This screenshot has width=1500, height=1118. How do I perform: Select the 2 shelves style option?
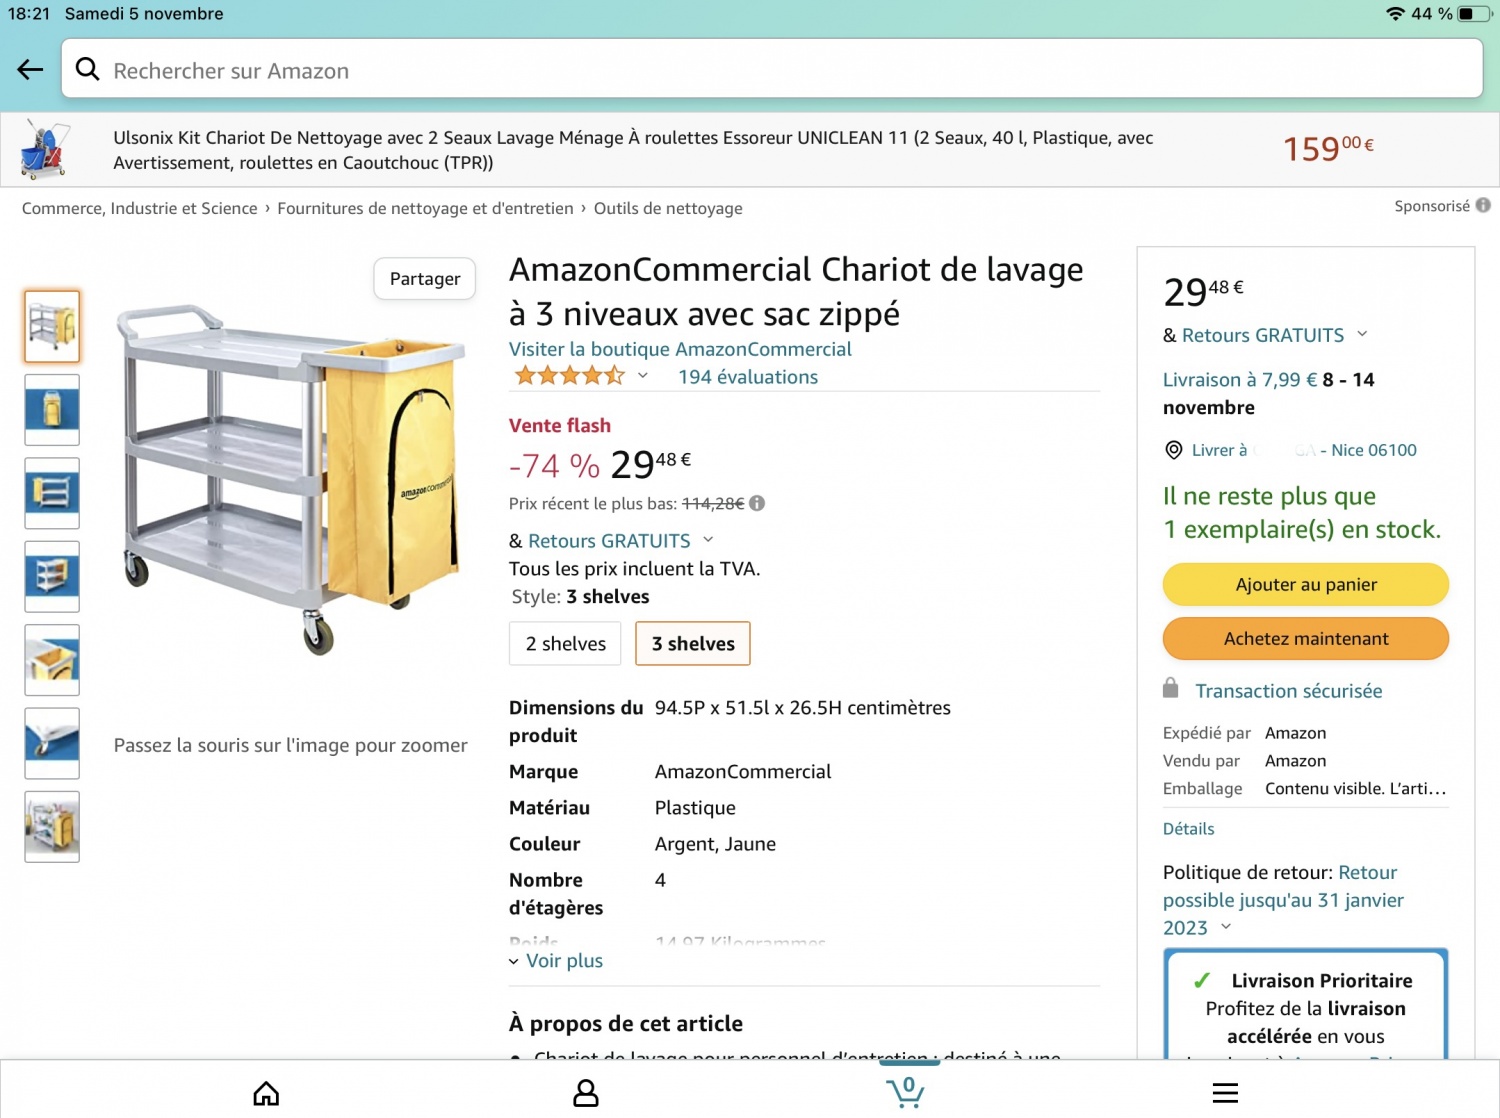click(x=565, y=643)
